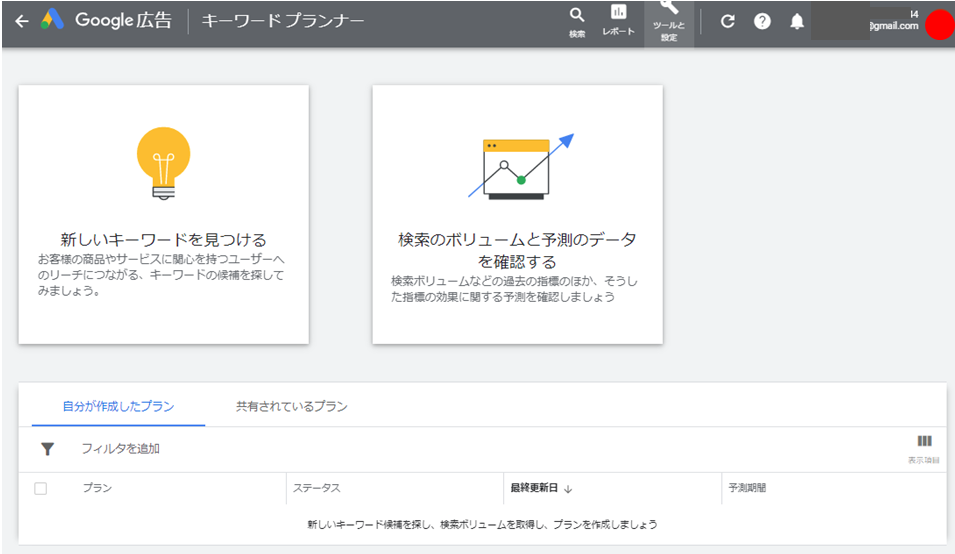
Task: Open the Google Ads logo
Action: [x=52, y=19]
